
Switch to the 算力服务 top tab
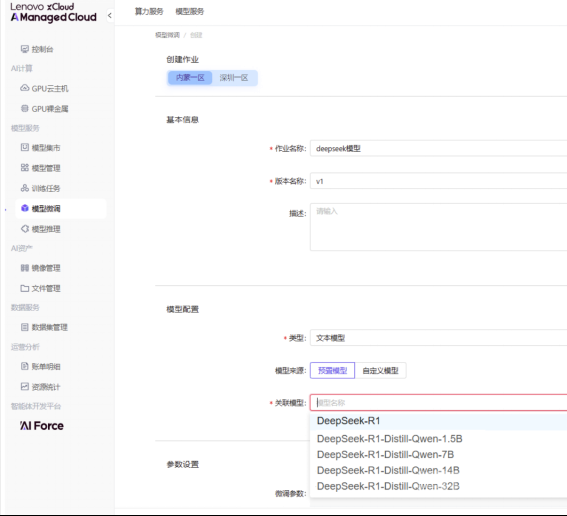point(149,12)
